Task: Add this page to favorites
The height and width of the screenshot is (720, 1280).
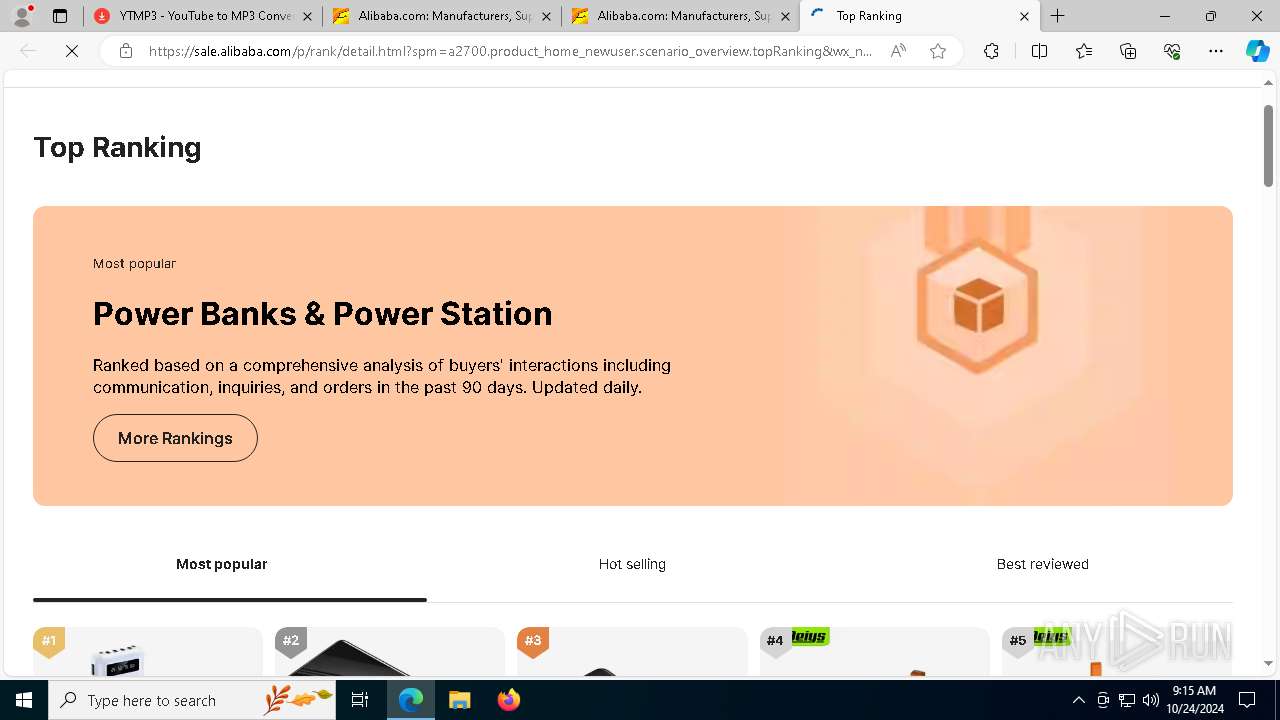Action: 938,51
